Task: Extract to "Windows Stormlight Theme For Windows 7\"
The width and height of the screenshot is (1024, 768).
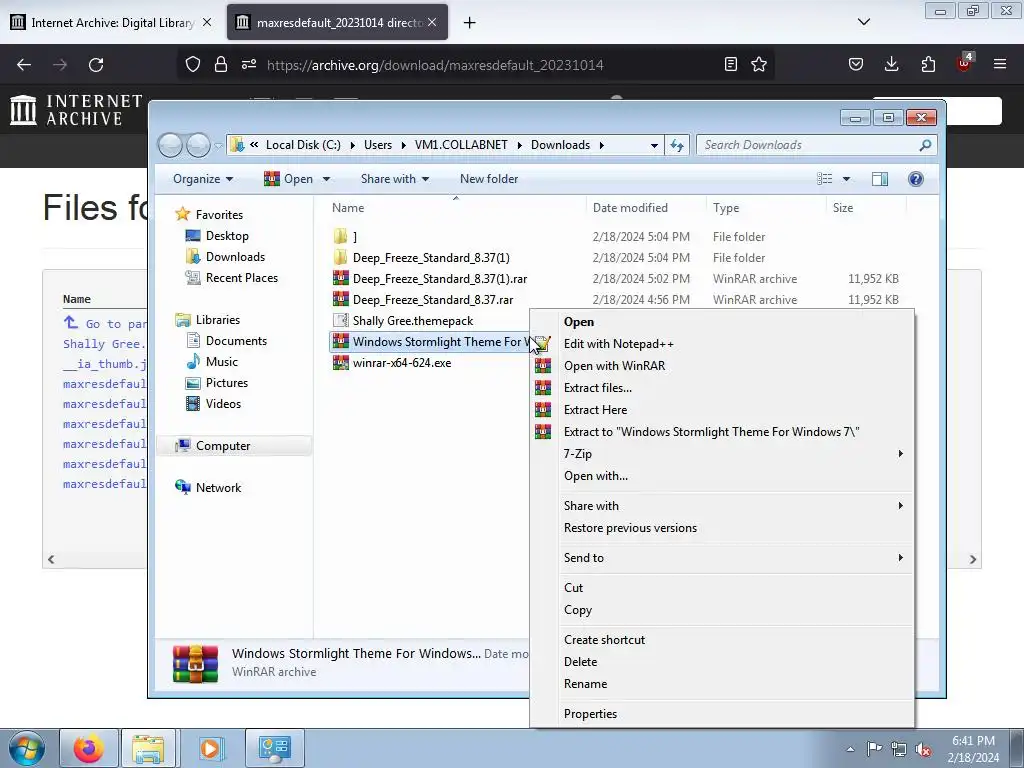Action: click(x=711, y=432)
